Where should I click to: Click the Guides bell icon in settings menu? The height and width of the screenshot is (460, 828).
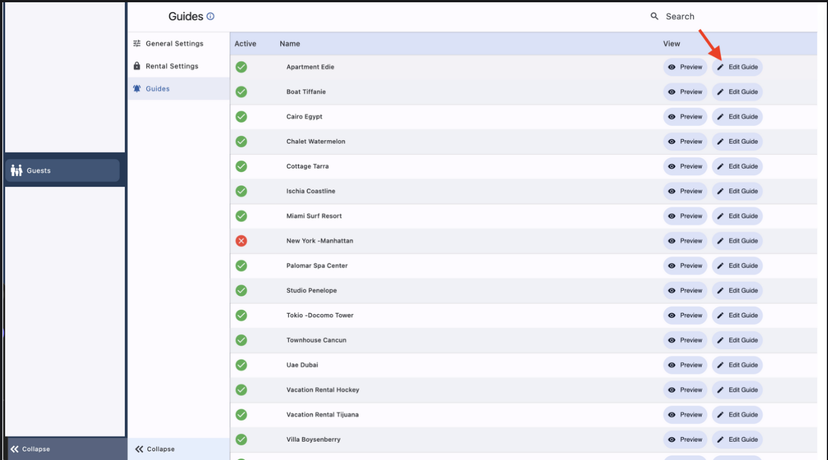137,89
